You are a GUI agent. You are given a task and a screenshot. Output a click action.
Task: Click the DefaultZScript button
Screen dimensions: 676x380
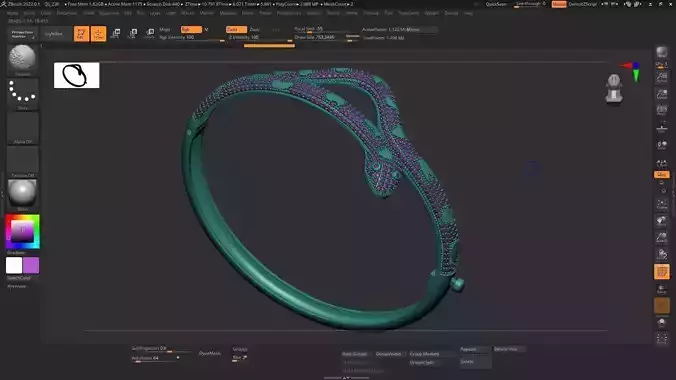click(x=582, y=4)
